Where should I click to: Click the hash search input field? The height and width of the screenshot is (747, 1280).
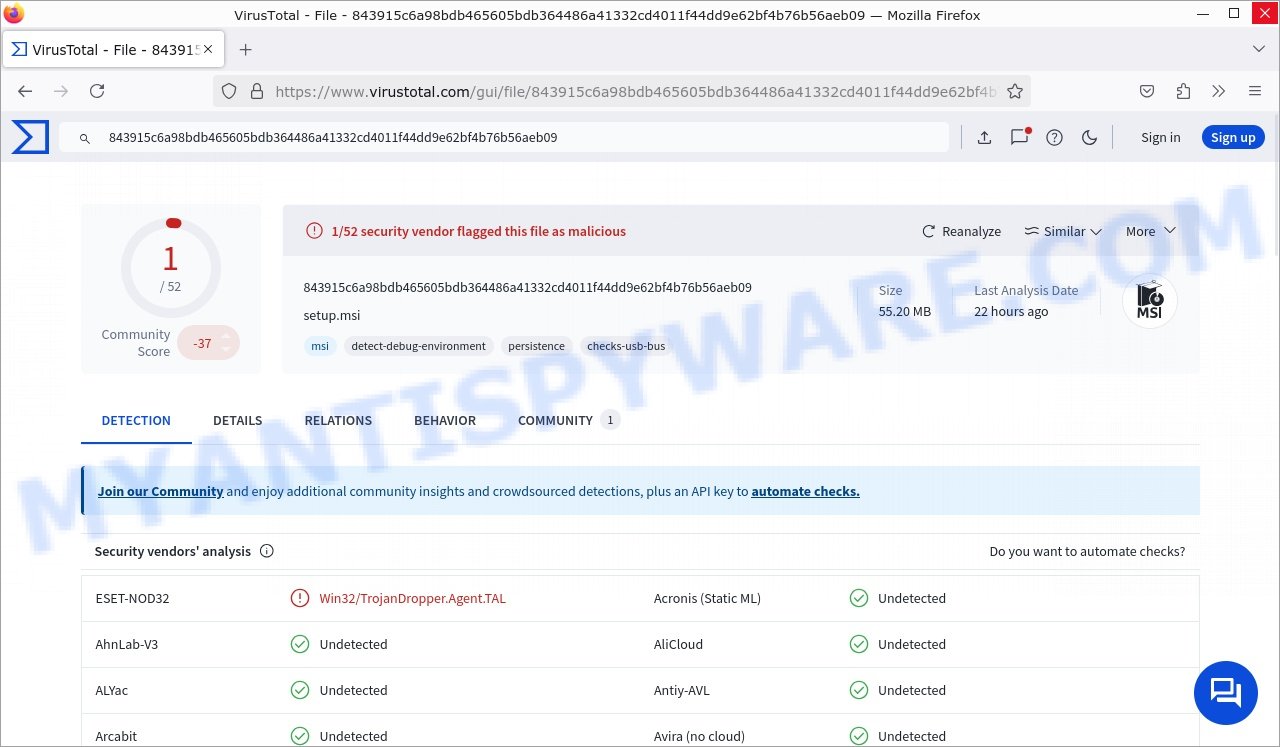point(504,138)
